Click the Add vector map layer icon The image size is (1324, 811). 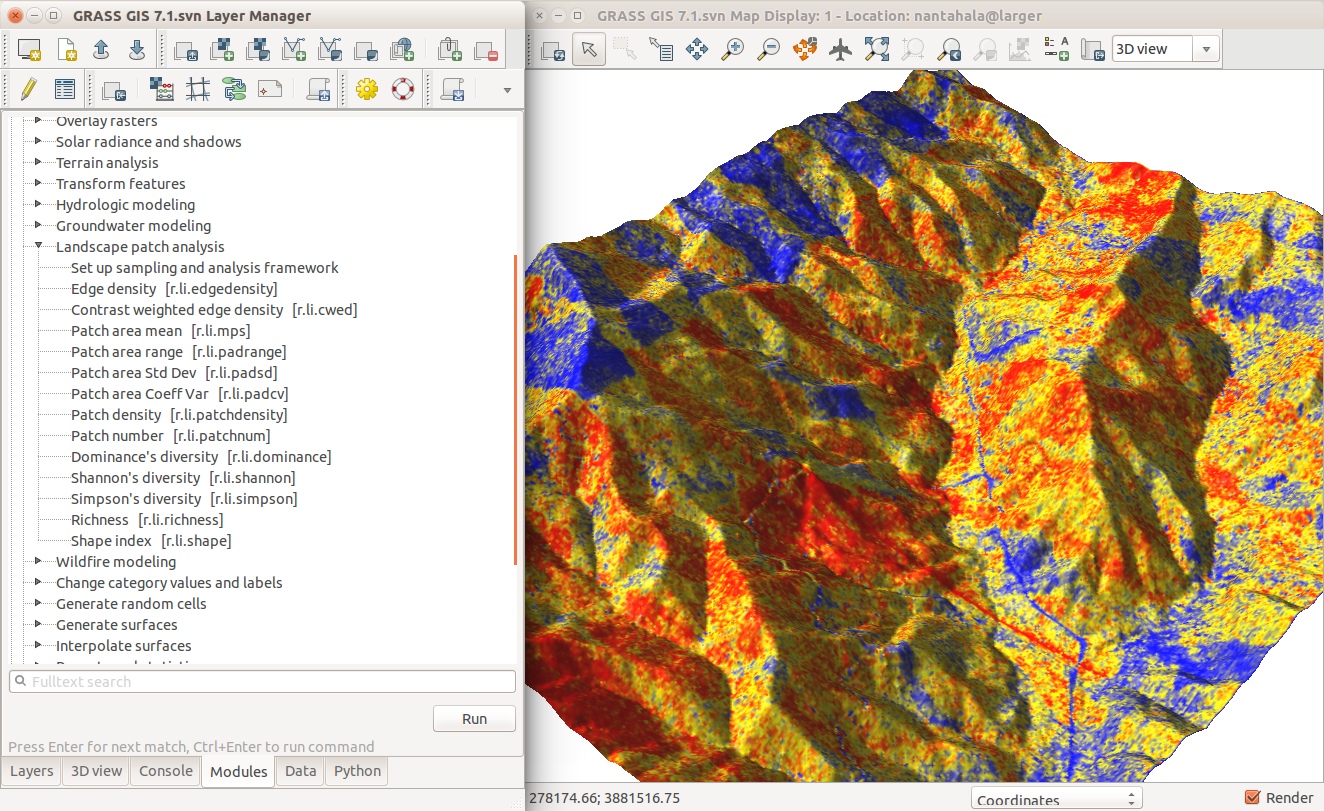pos(294,49)
